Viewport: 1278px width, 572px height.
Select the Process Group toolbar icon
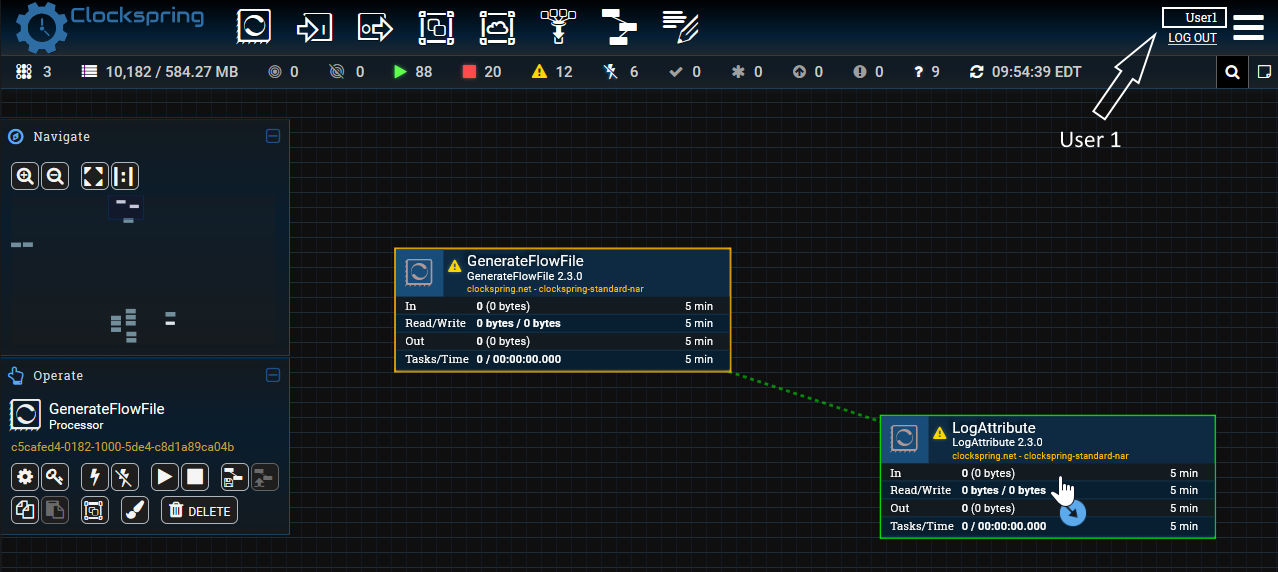pos(436,28)
